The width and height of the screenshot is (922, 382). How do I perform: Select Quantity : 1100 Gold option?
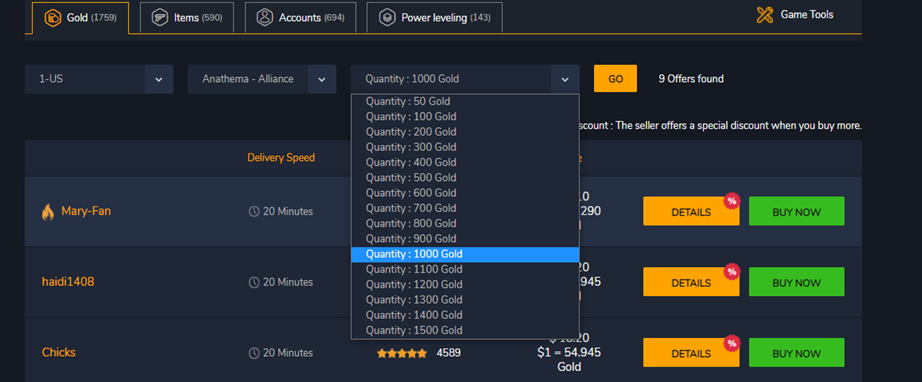(x=465, y=269)
